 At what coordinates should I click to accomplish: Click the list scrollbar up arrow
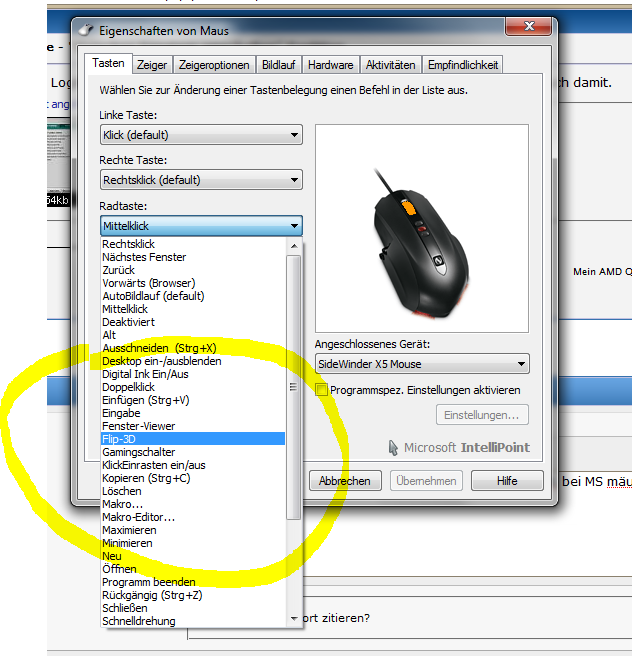pos(294,246)
